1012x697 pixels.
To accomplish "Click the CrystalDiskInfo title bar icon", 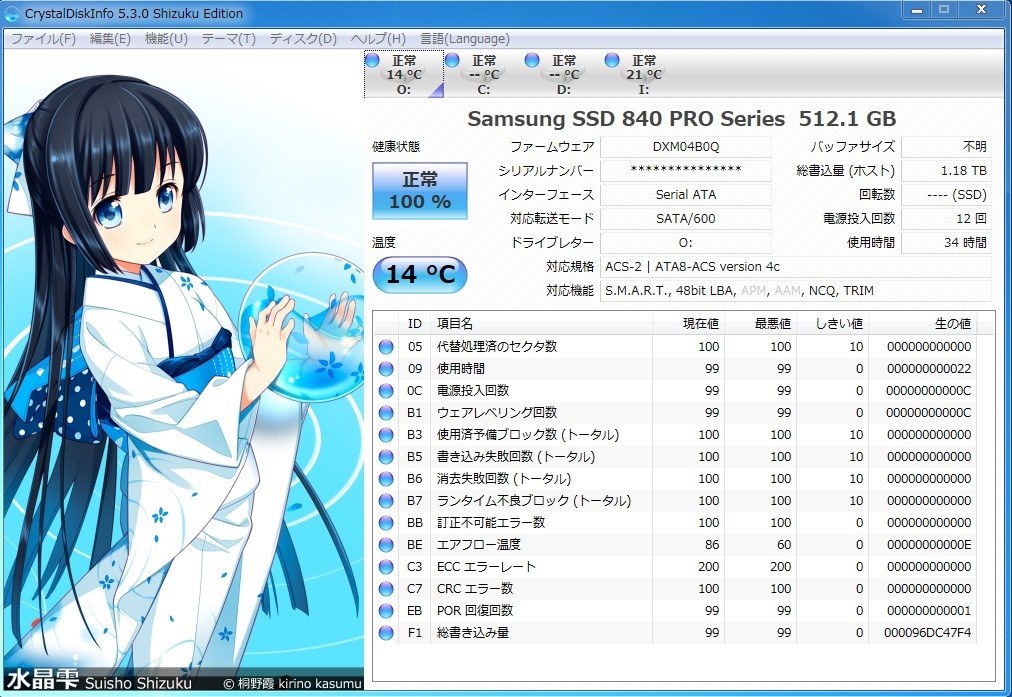I will [x=10, y=13].
